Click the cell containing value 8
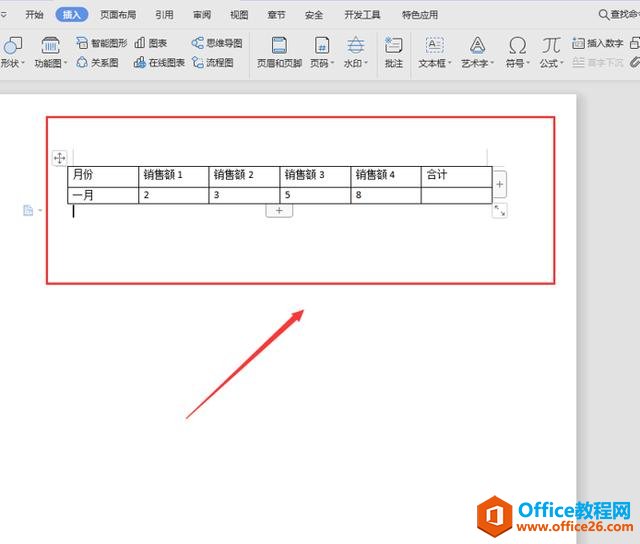Screen dimensions: 640x544 coord(386,195)
